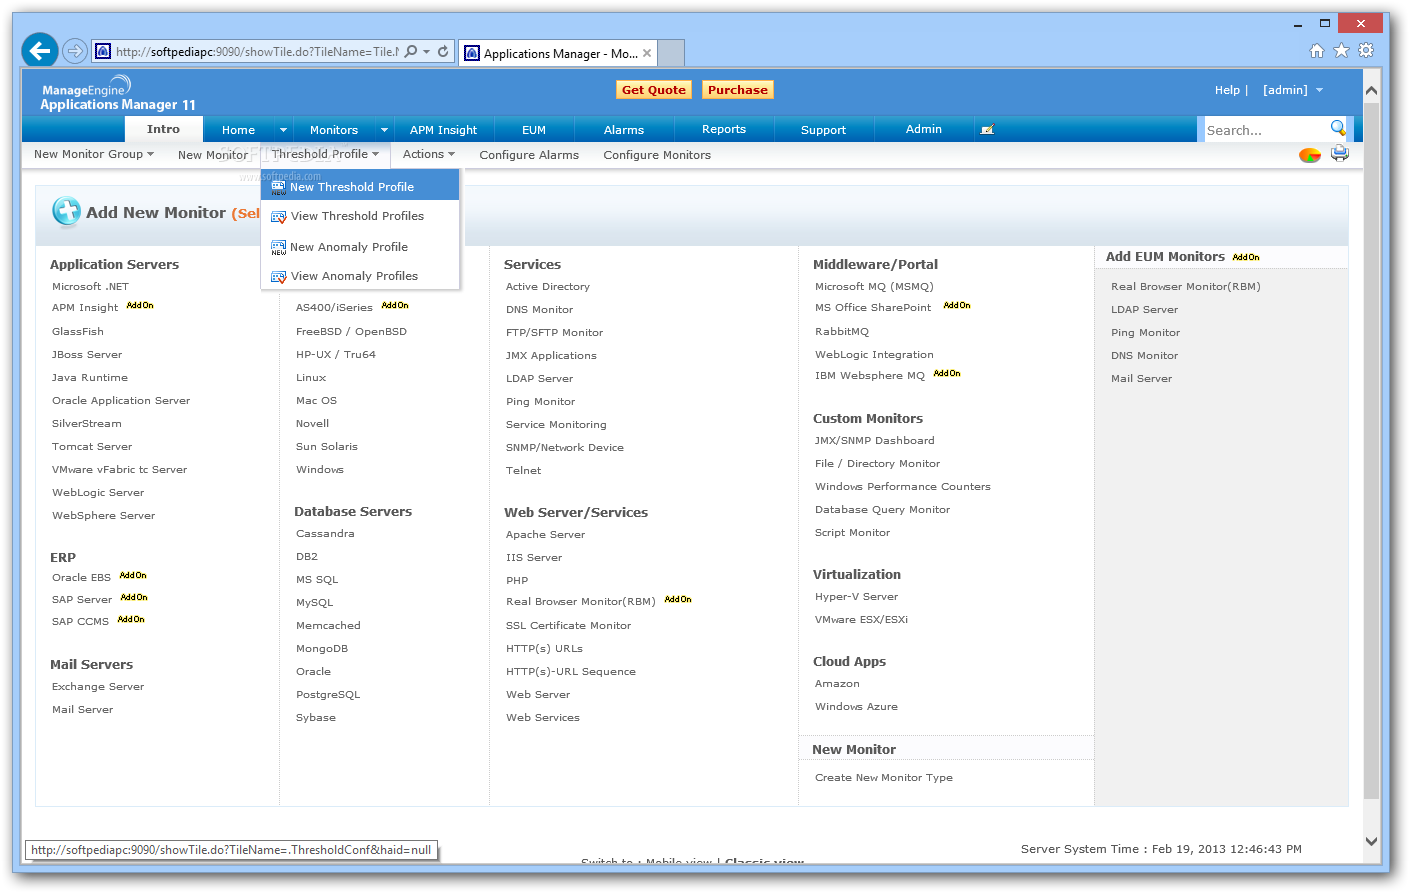Add an Oracle EBS monitor
The height and width of the screenshot is (893, 1410).
point(81,578)
